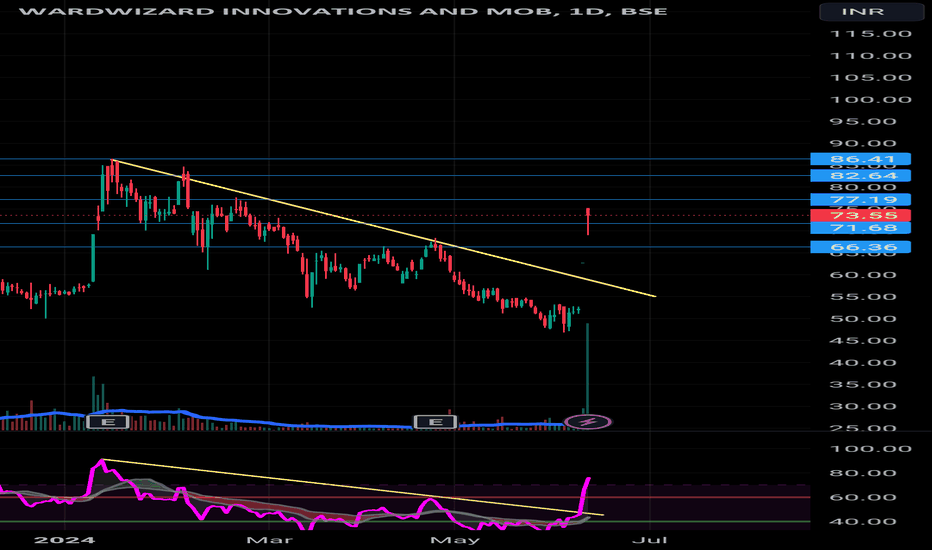Click the tall green volume bar at right
Viewport: 932px width, 550px height.
pyautogui.click(x=587, y=369)
